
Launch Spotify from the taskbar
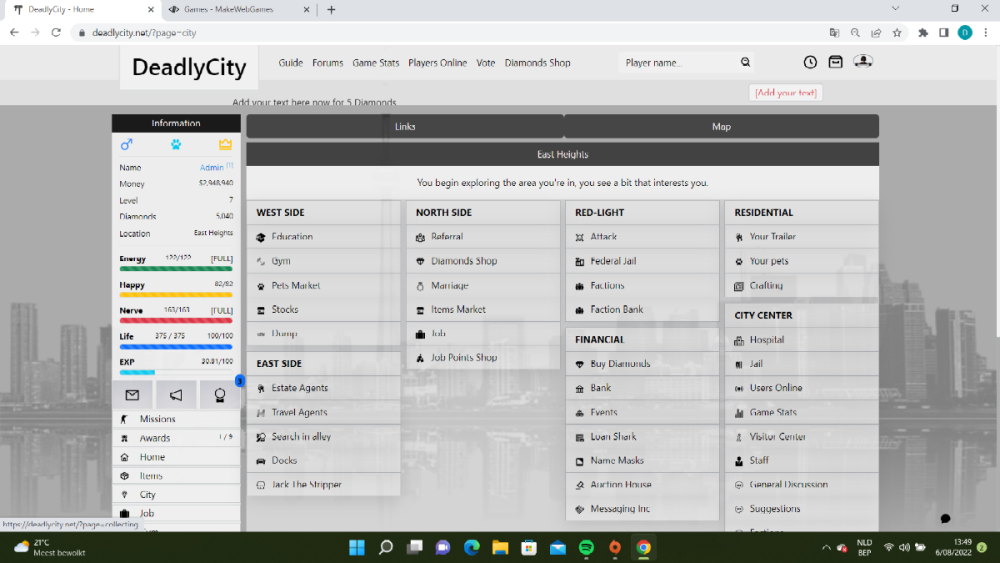tap(586, 547)
